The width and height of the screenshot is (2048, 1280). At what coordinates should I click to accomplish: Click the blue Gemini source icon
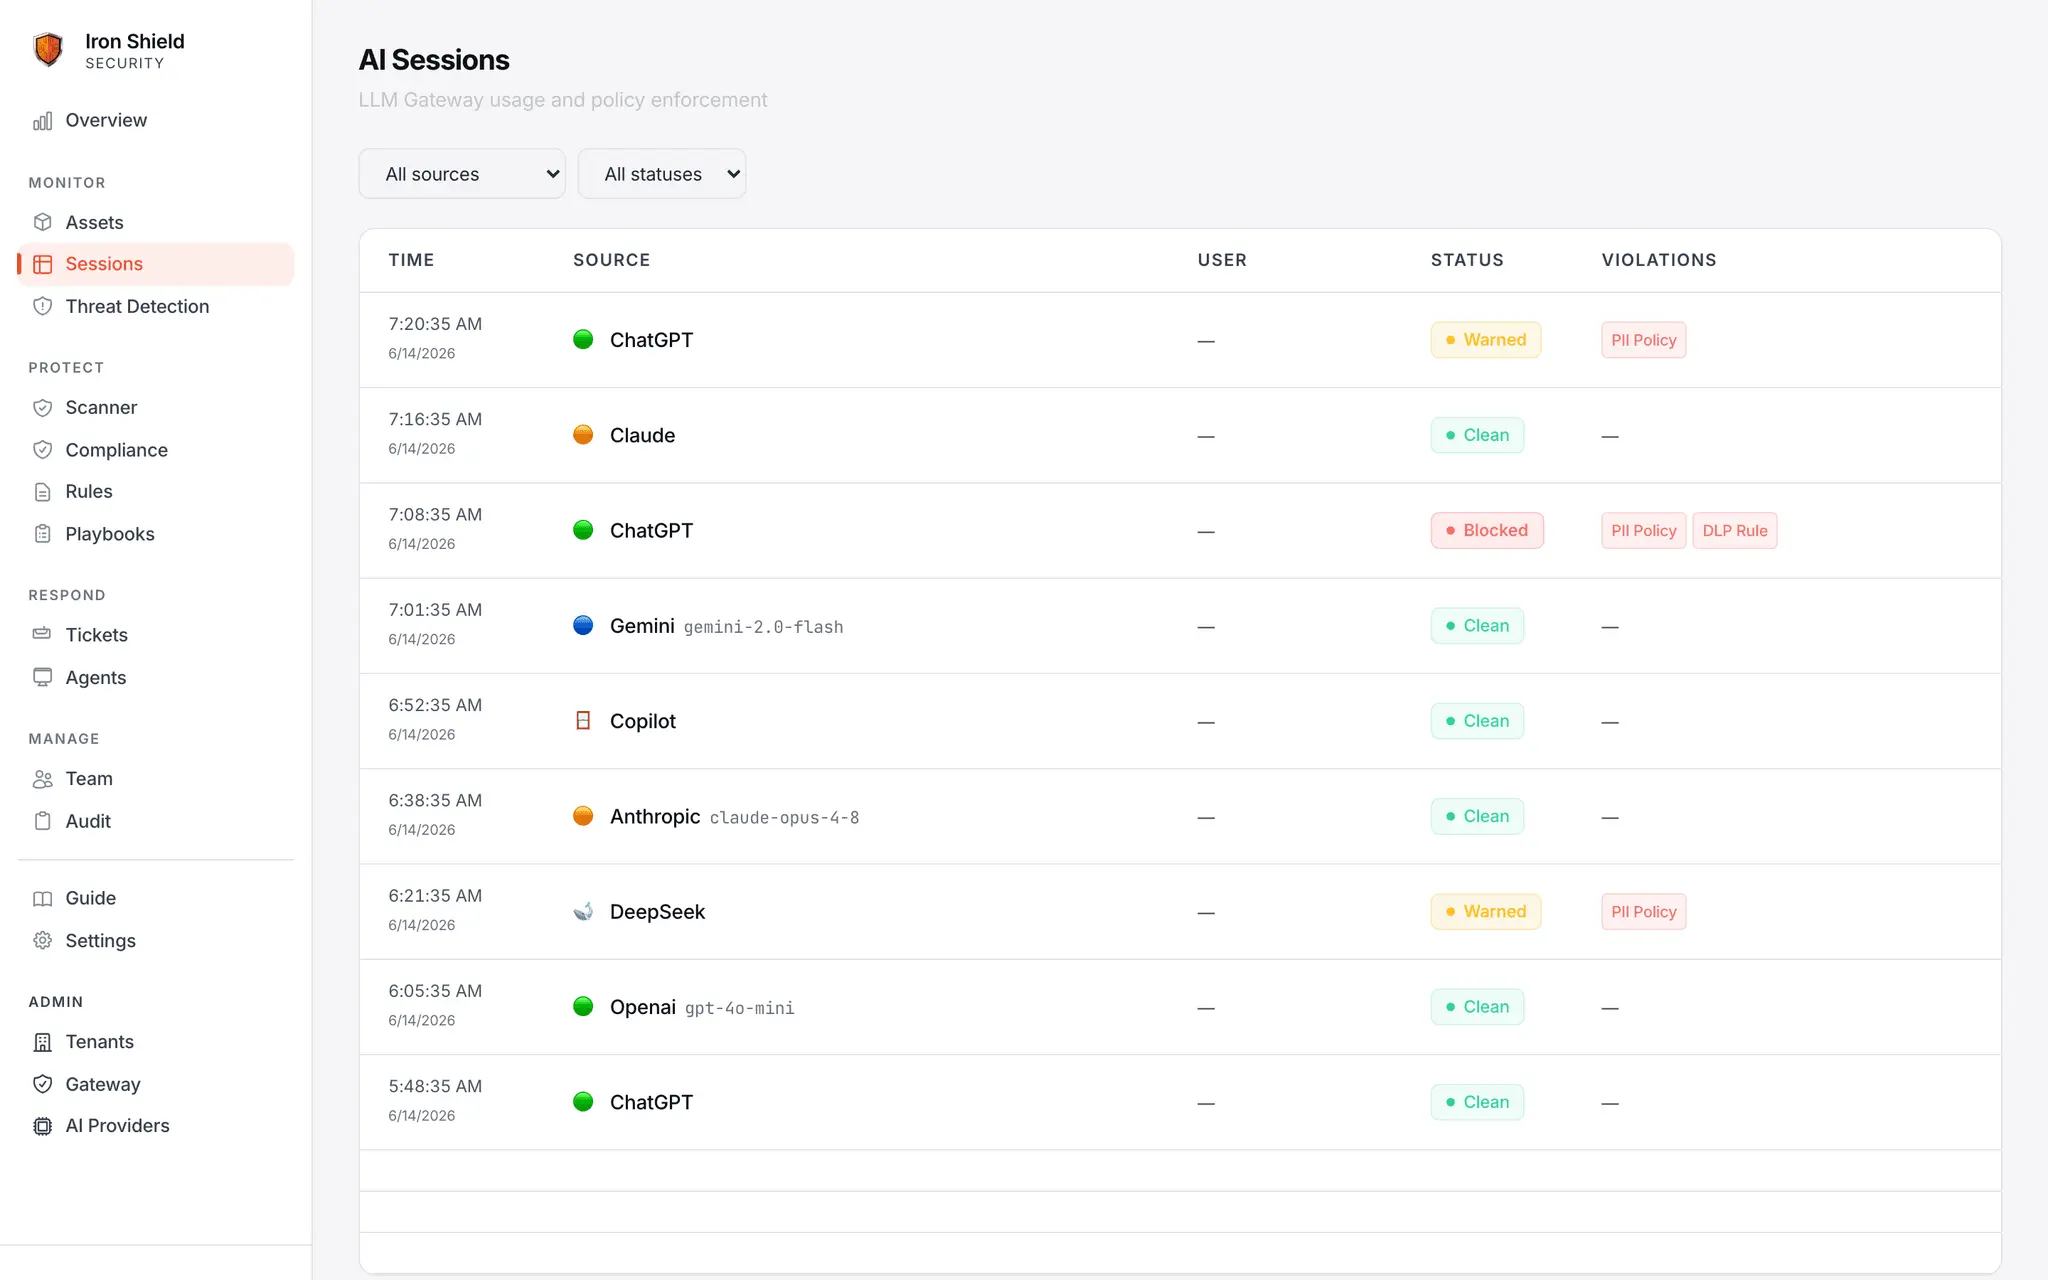point(583,625)
